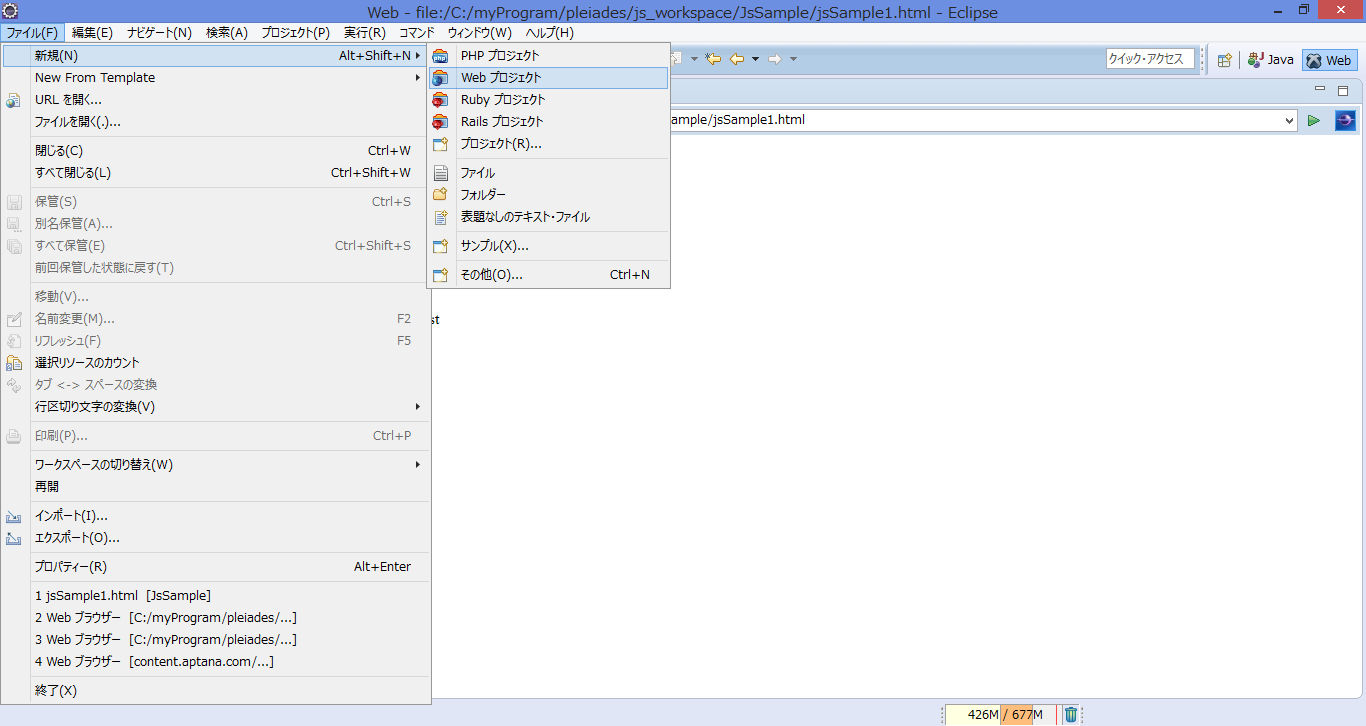Run garbage collector trash icon
The width and height of the screenshot is (1366, 726).
coord(1071,714)
